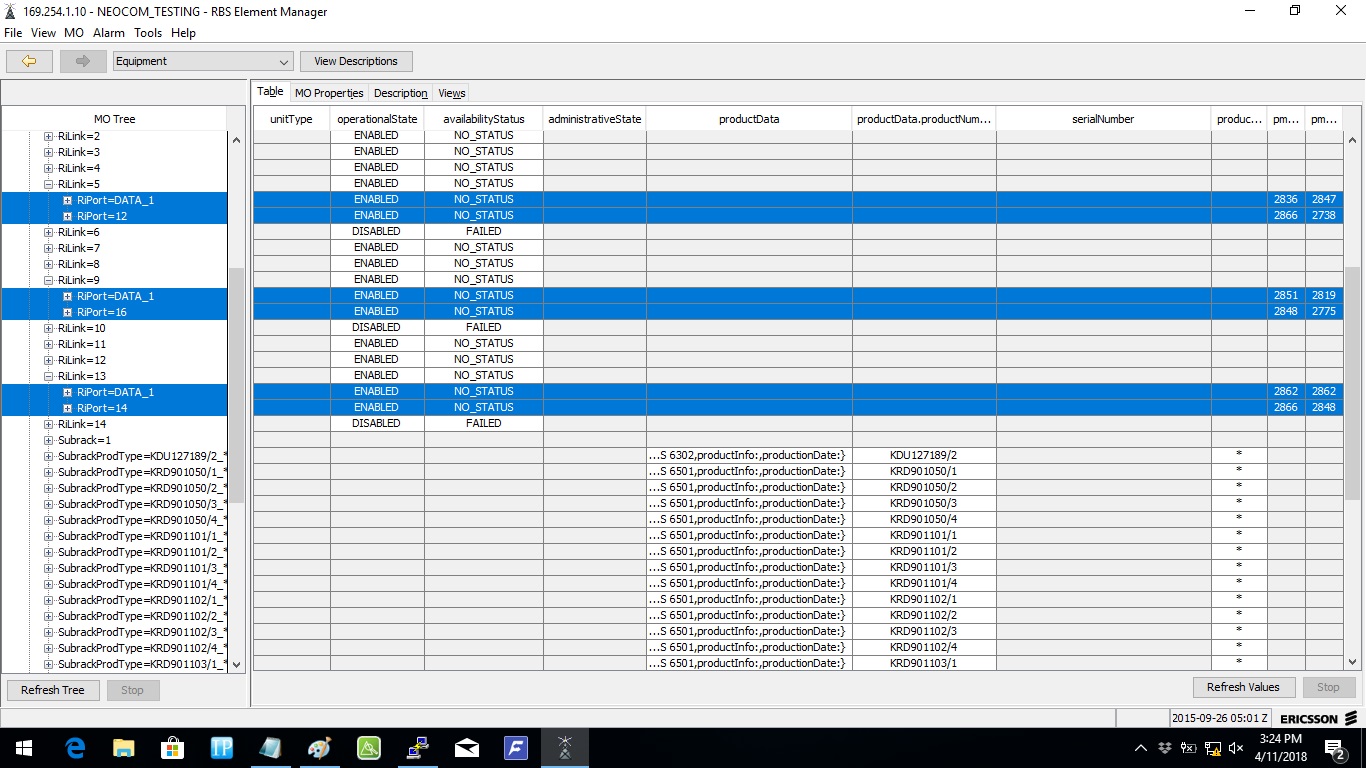Click the network tray icon
The height and width of the screenshot is (768, 1366).
(1212, 748)
